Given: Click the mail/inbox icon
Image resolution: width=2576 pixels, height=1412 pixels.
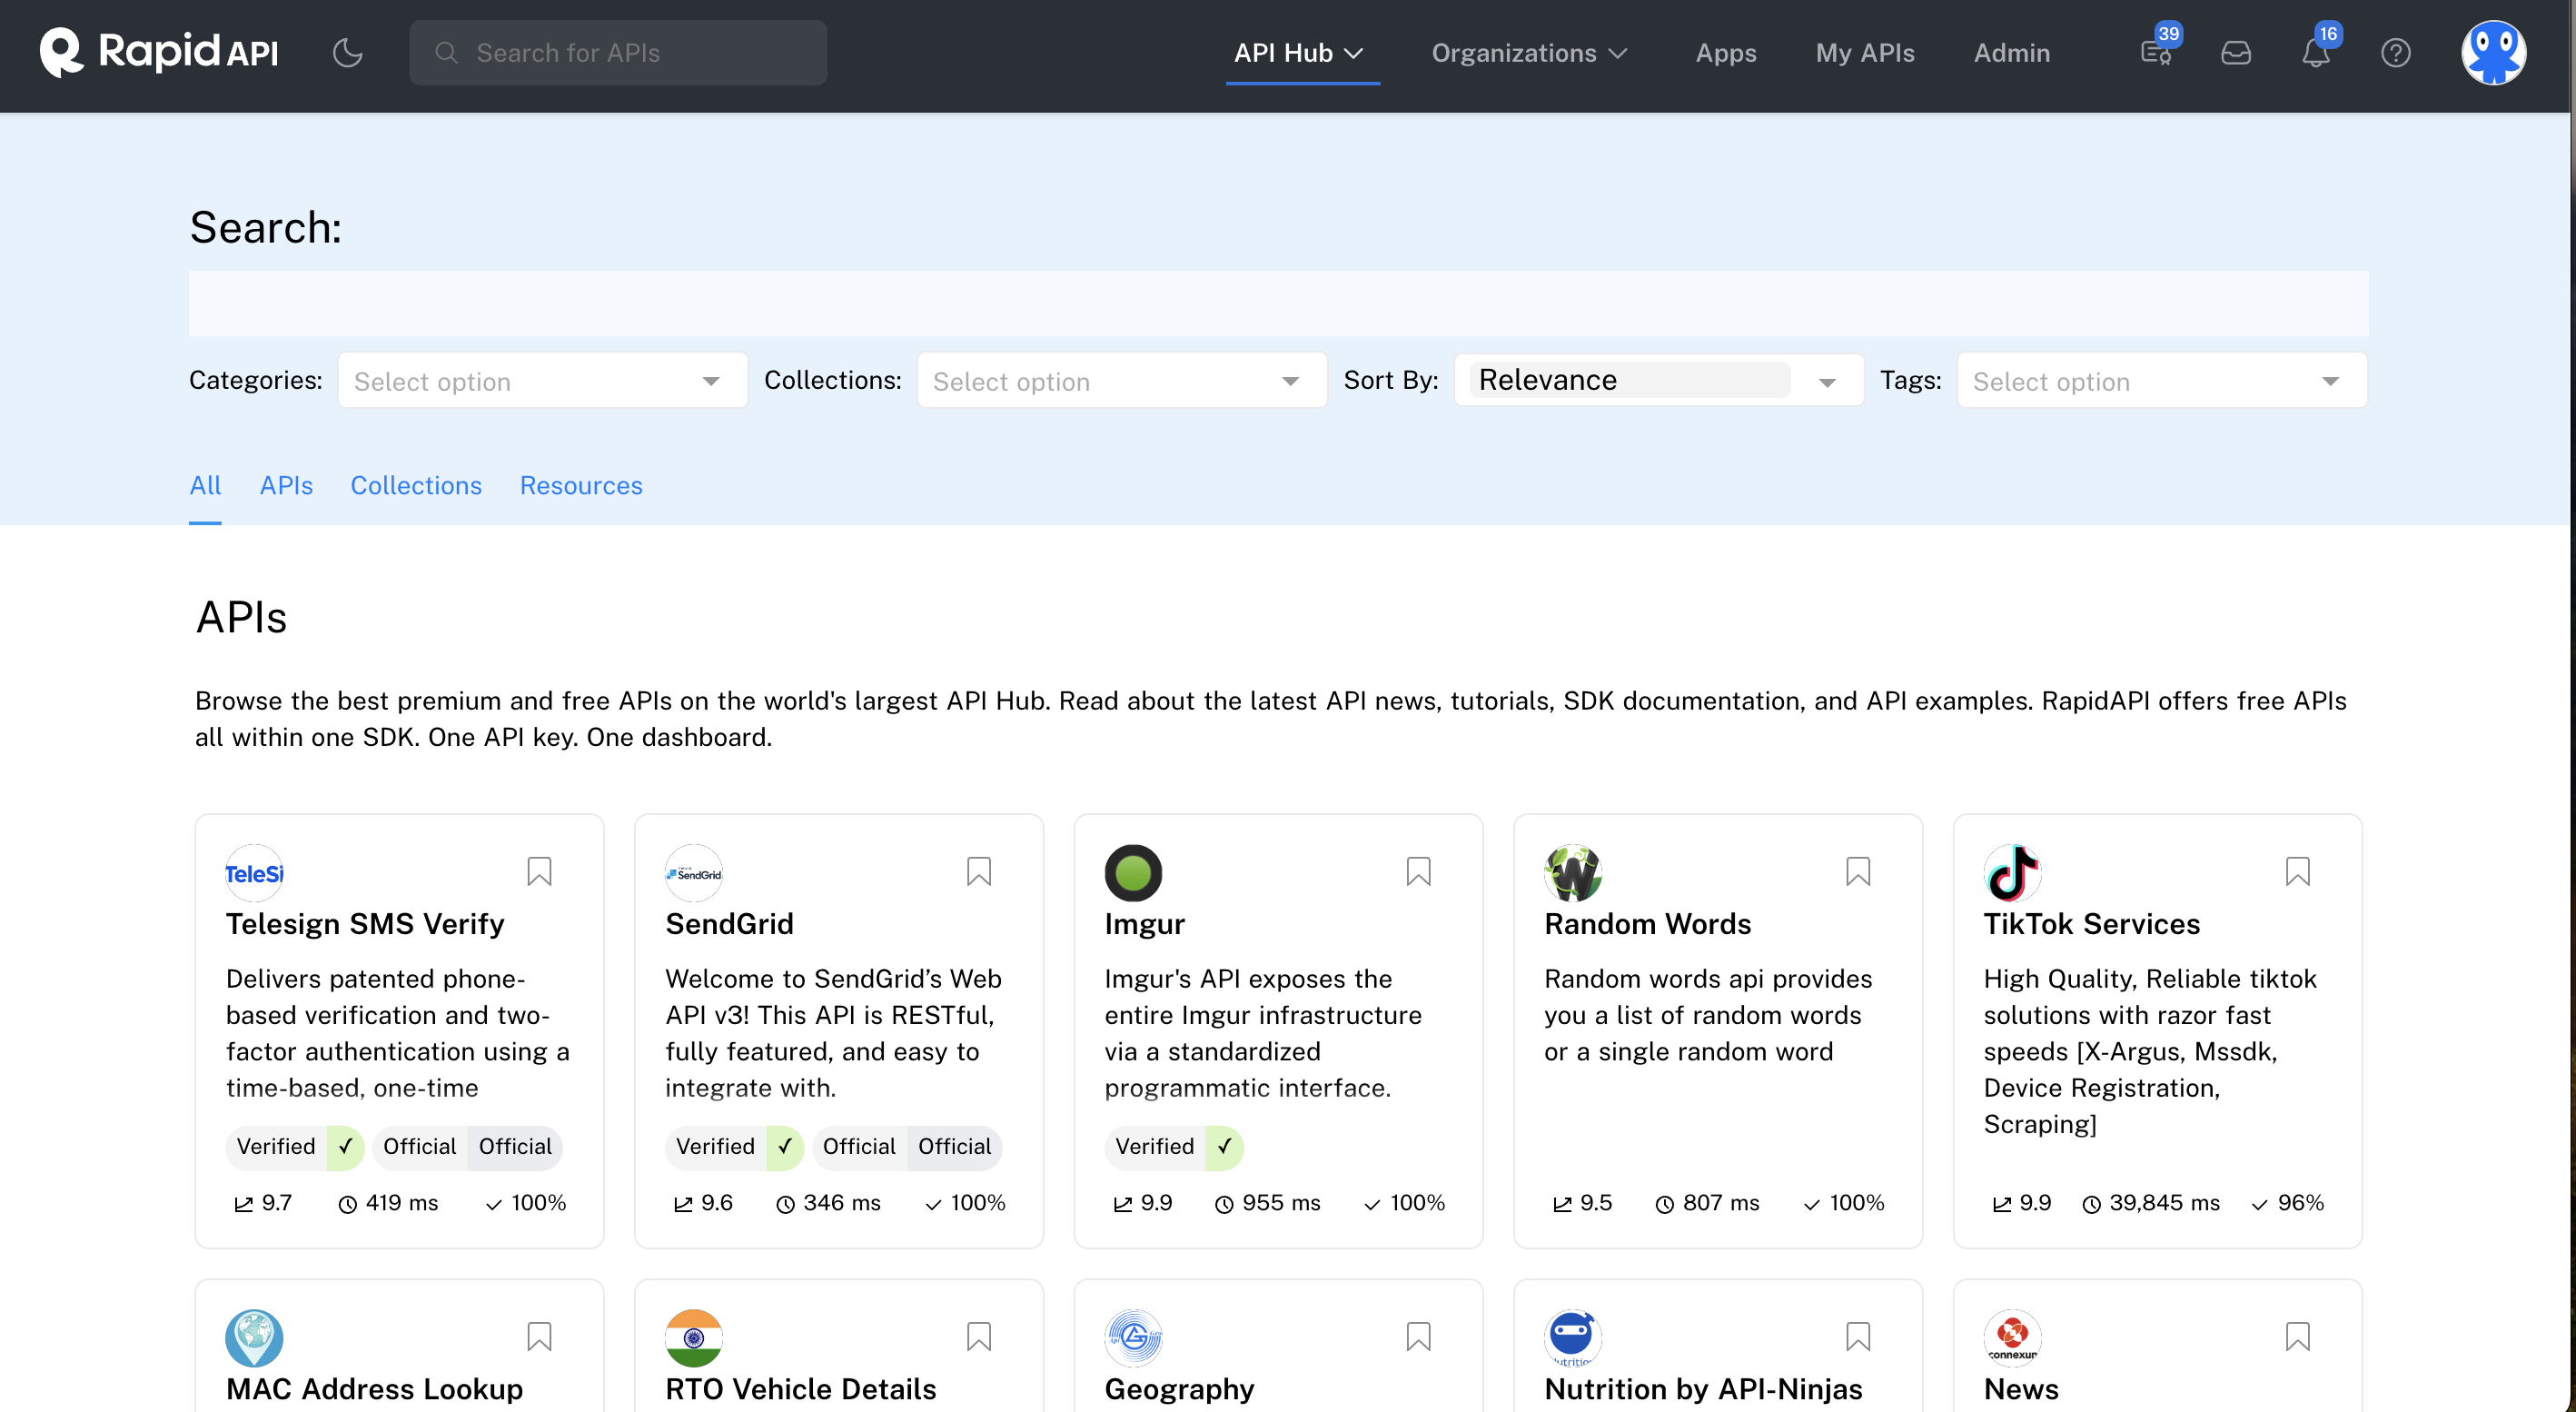Looking at the screenshot, I should (2237, 52).
